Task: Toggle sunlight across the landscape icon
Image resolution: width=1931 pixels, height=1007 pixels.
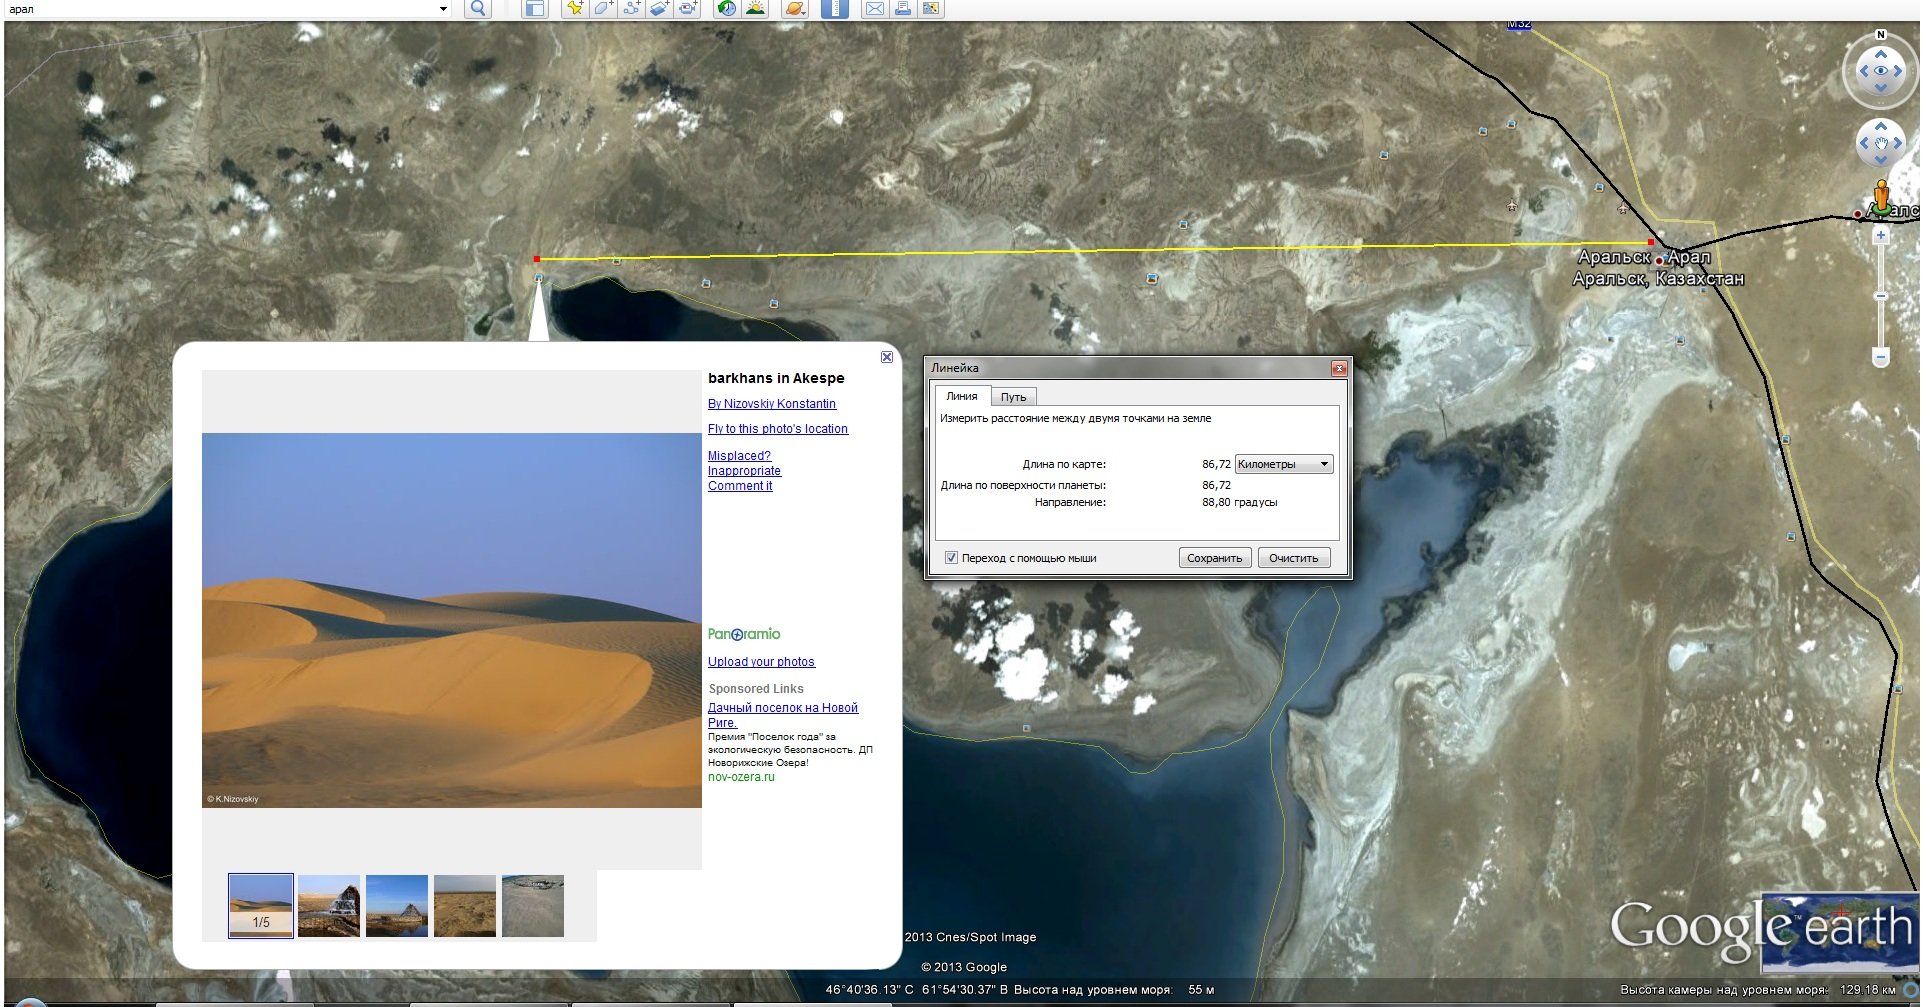Action: (x=756, y=9)
